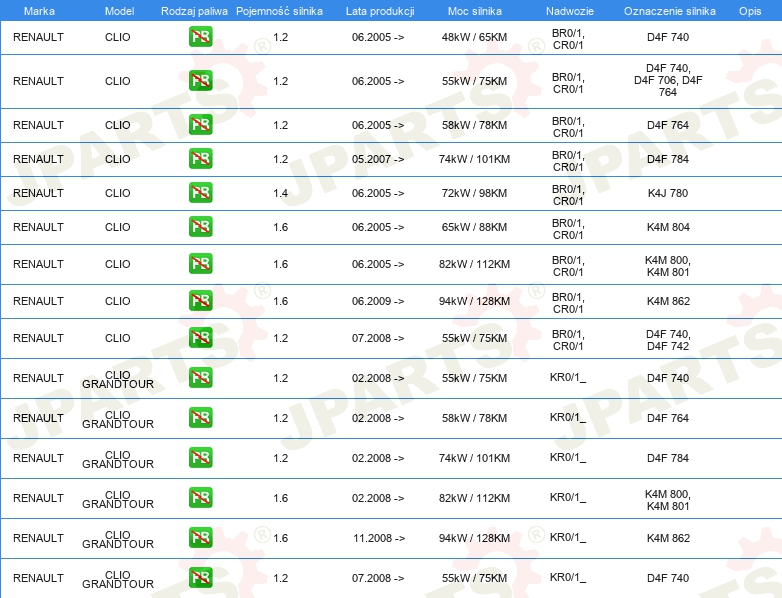
Task: Click 1.6 capacity in the 11.2008 row
Action: (x=280, y=538)
